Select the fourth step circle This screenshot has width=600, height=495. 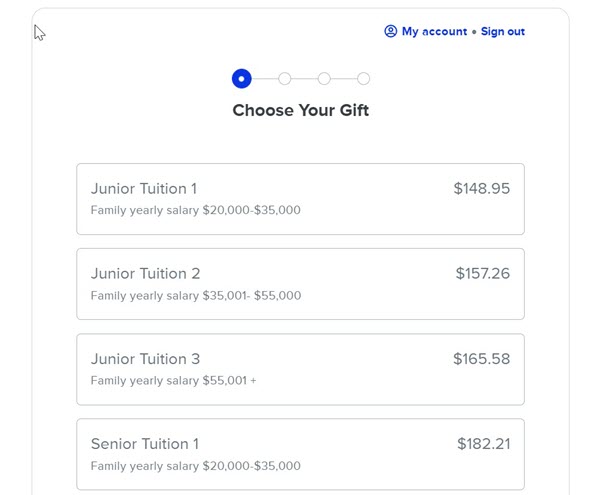coord(363,78)
